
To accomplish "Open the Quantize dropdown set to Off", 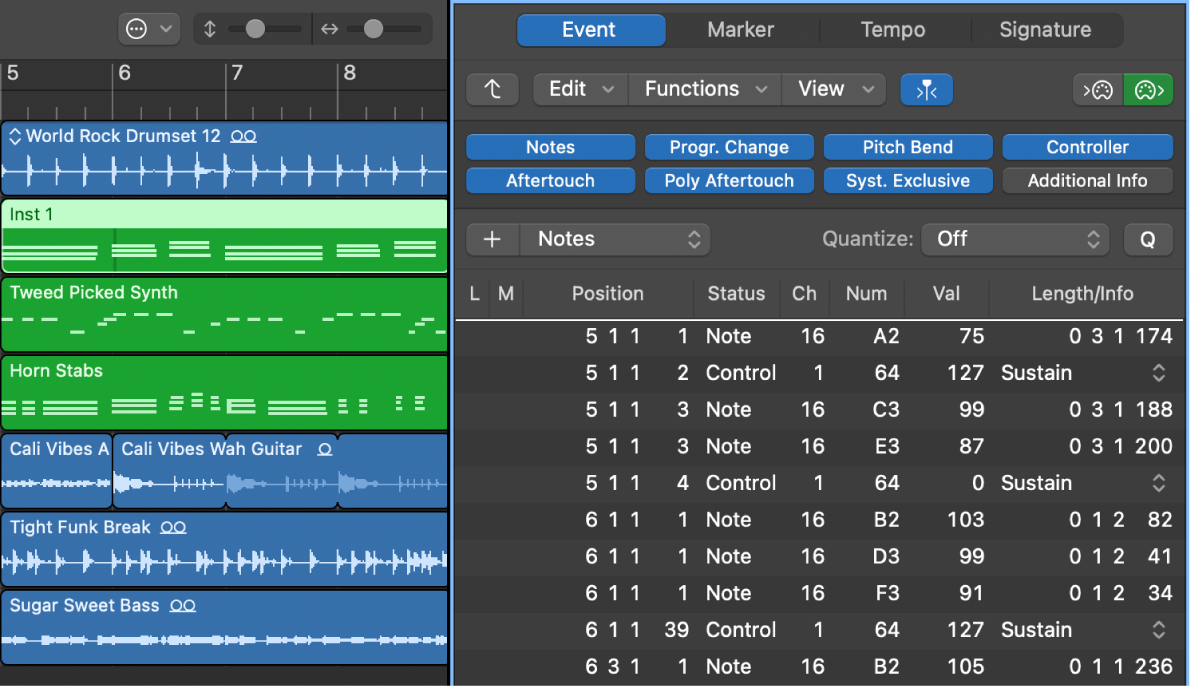I will (1015, 239).
